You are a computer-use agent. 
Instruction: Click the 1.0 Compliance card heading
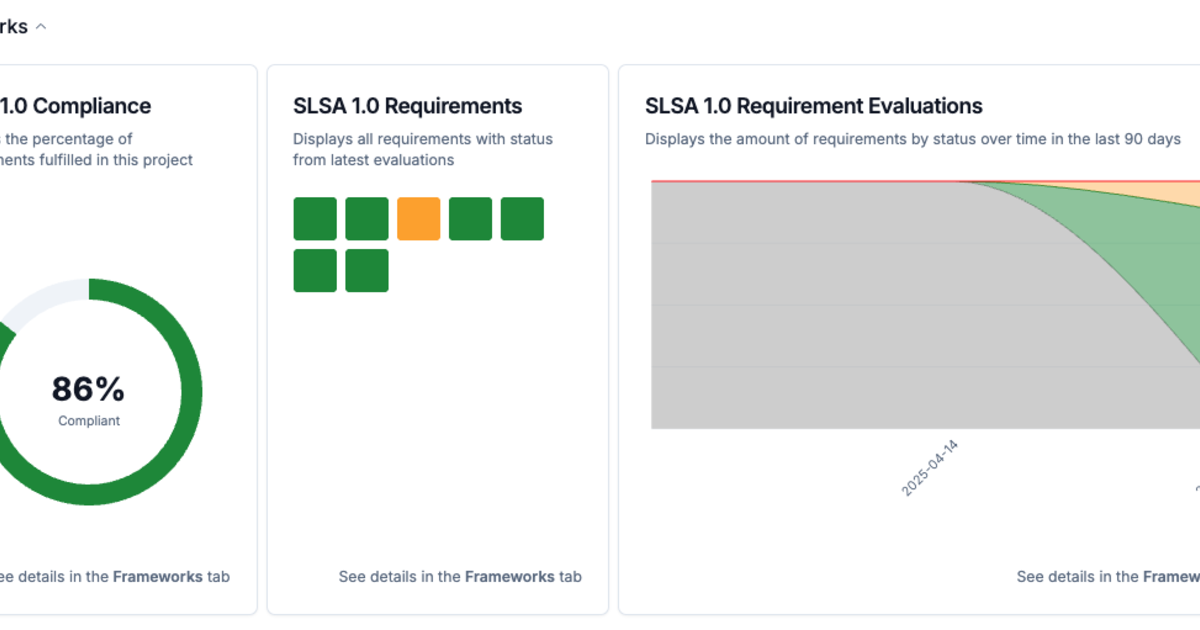pyautogui.click(x=75, y=106)
